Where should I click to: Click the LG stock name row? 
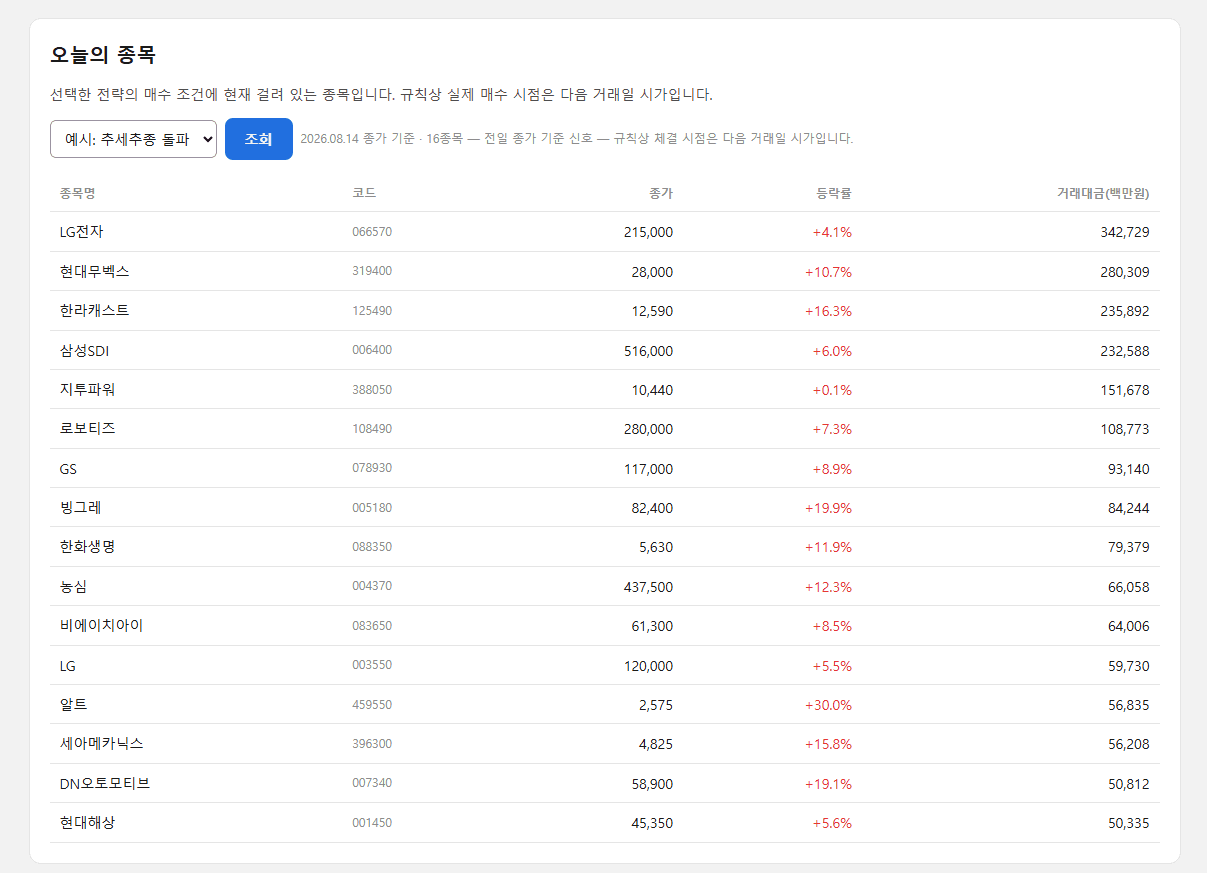point(605,666)
